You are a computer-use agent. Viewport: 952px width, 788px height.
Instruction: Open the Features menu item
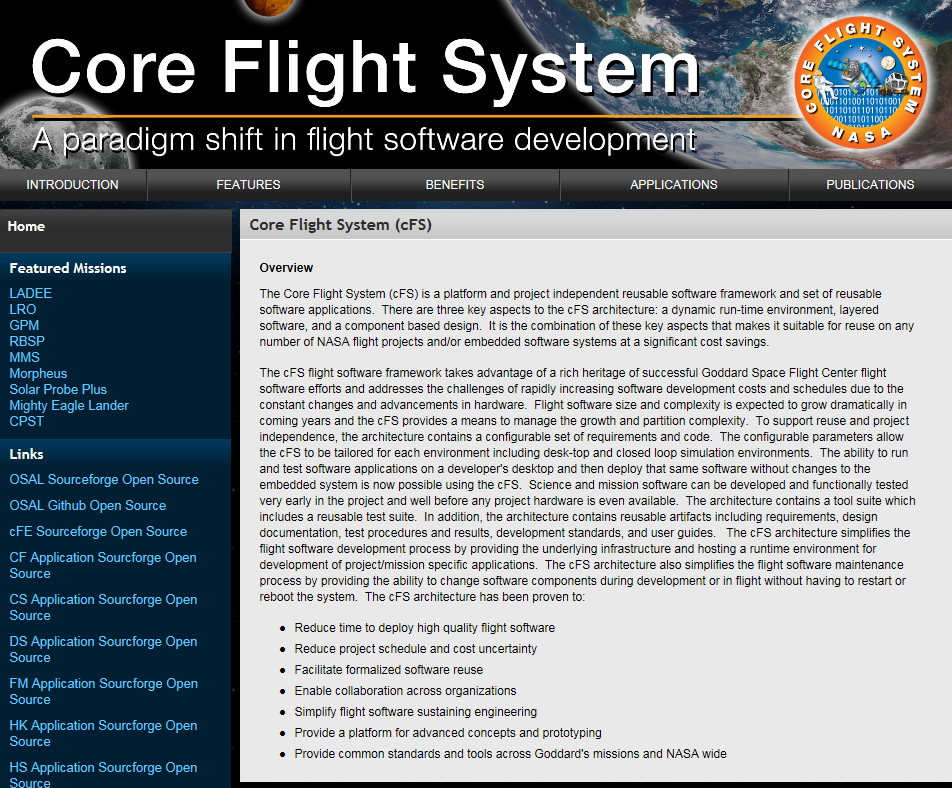click(x=248, y=185)
